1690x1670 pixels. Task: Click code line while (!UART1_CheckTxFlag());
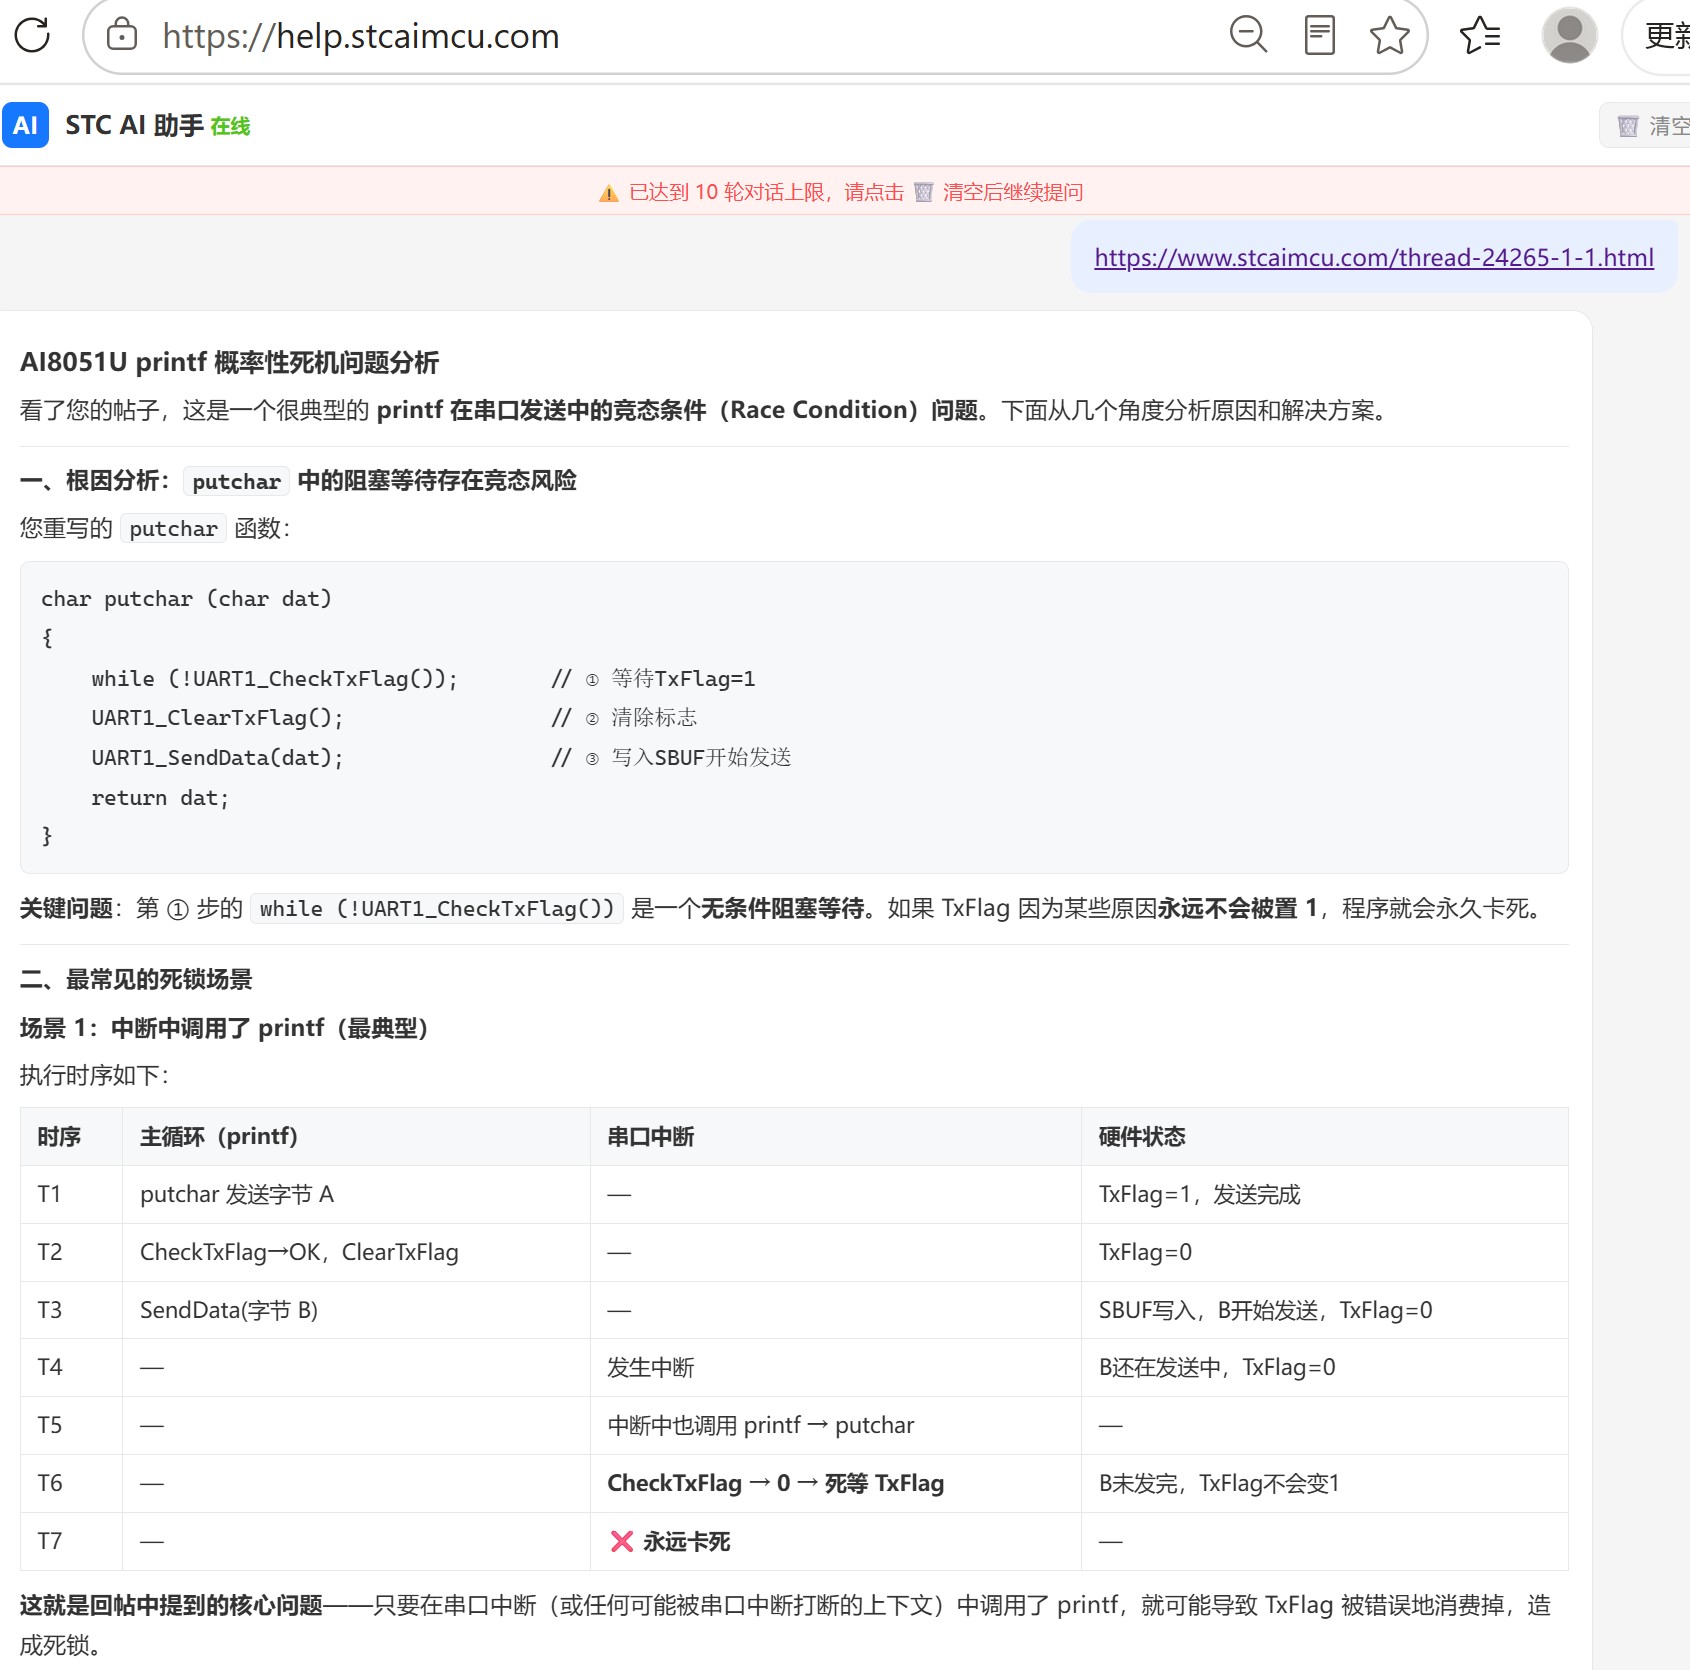(275, 678)
